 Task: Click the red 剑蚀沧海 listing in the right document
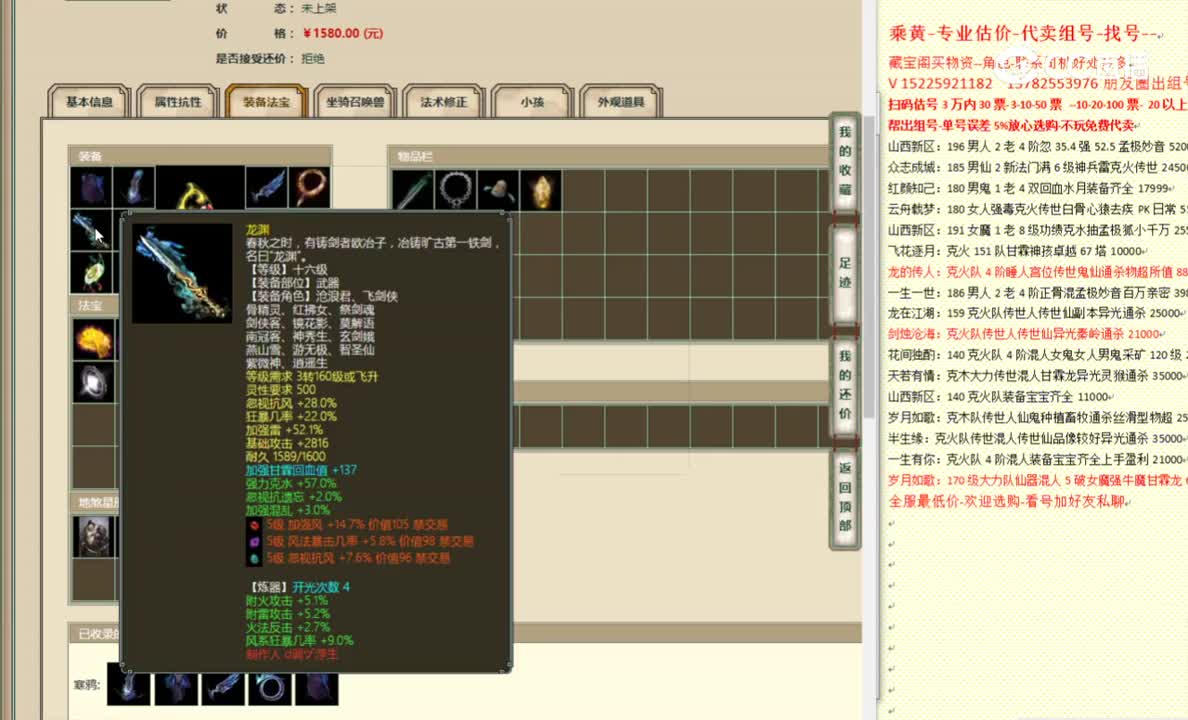point(1026,333)
